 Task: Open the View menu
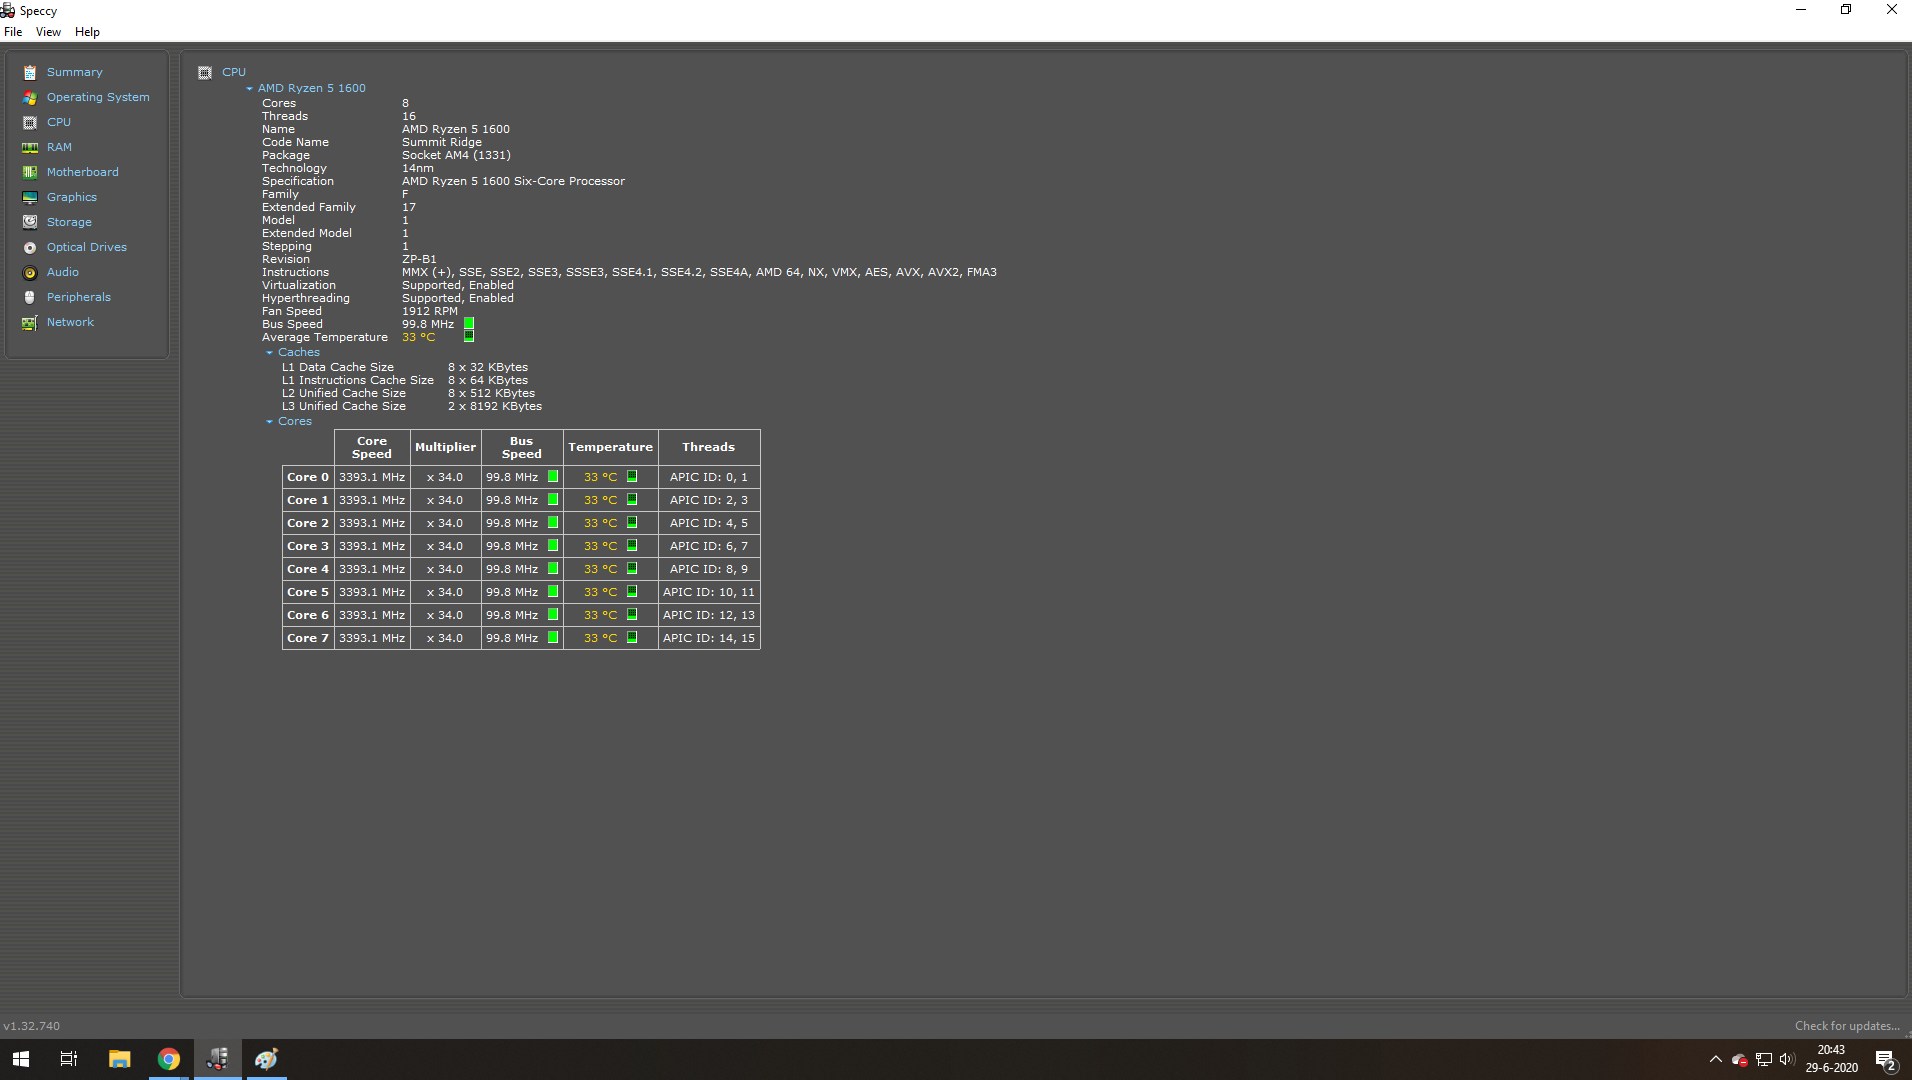48,32
